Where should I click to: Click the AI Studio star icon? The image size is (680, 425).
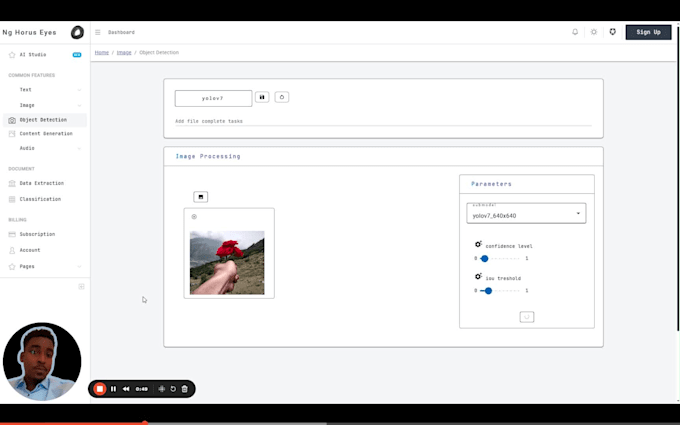coord(12,55)
